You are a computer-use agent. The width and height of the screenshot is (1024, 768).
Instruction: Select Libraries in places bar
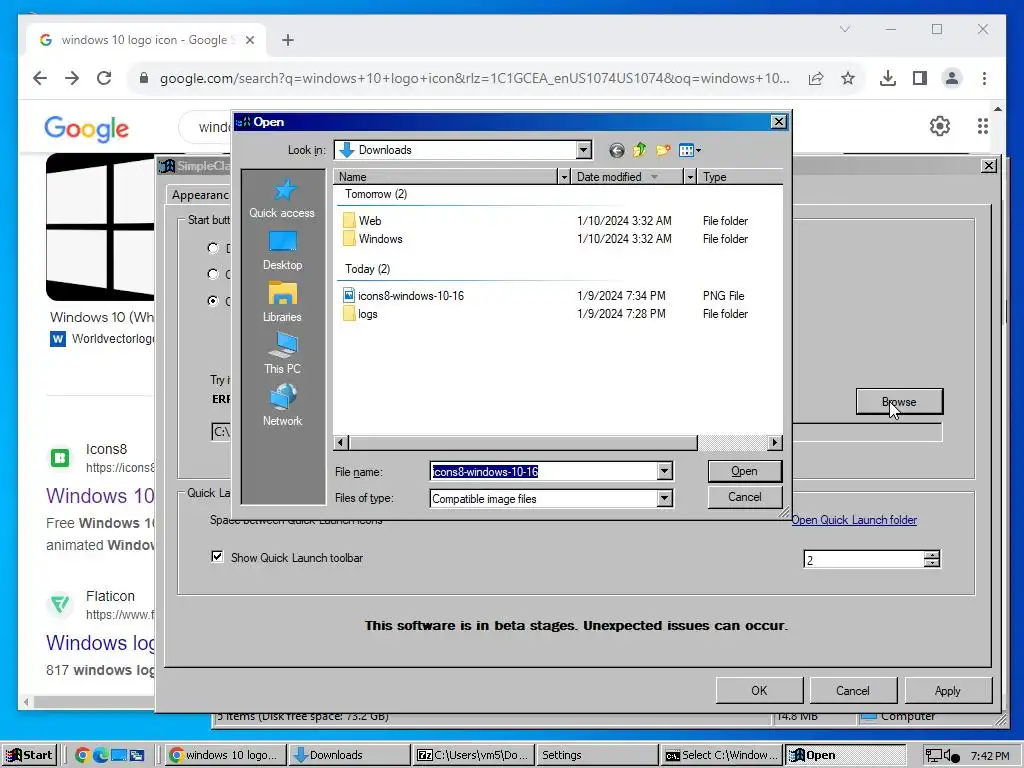282,302
